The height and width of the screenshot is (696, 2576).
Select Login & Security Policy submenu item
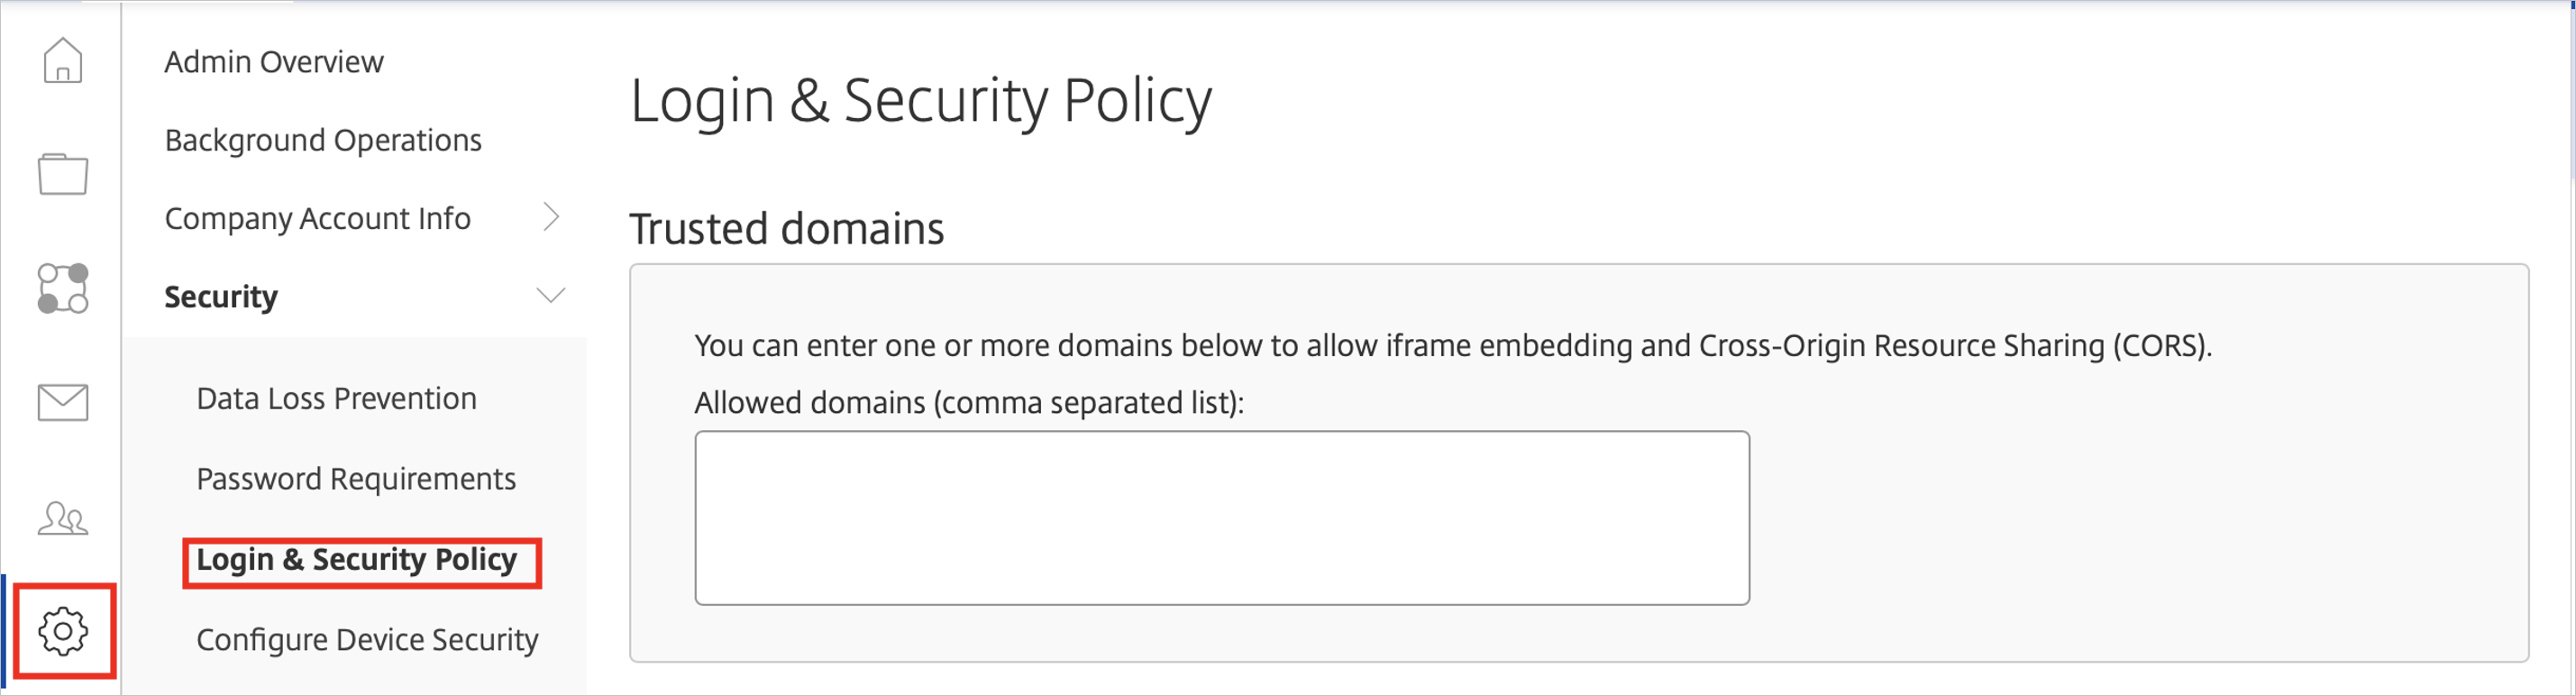[x=356, y=560]
